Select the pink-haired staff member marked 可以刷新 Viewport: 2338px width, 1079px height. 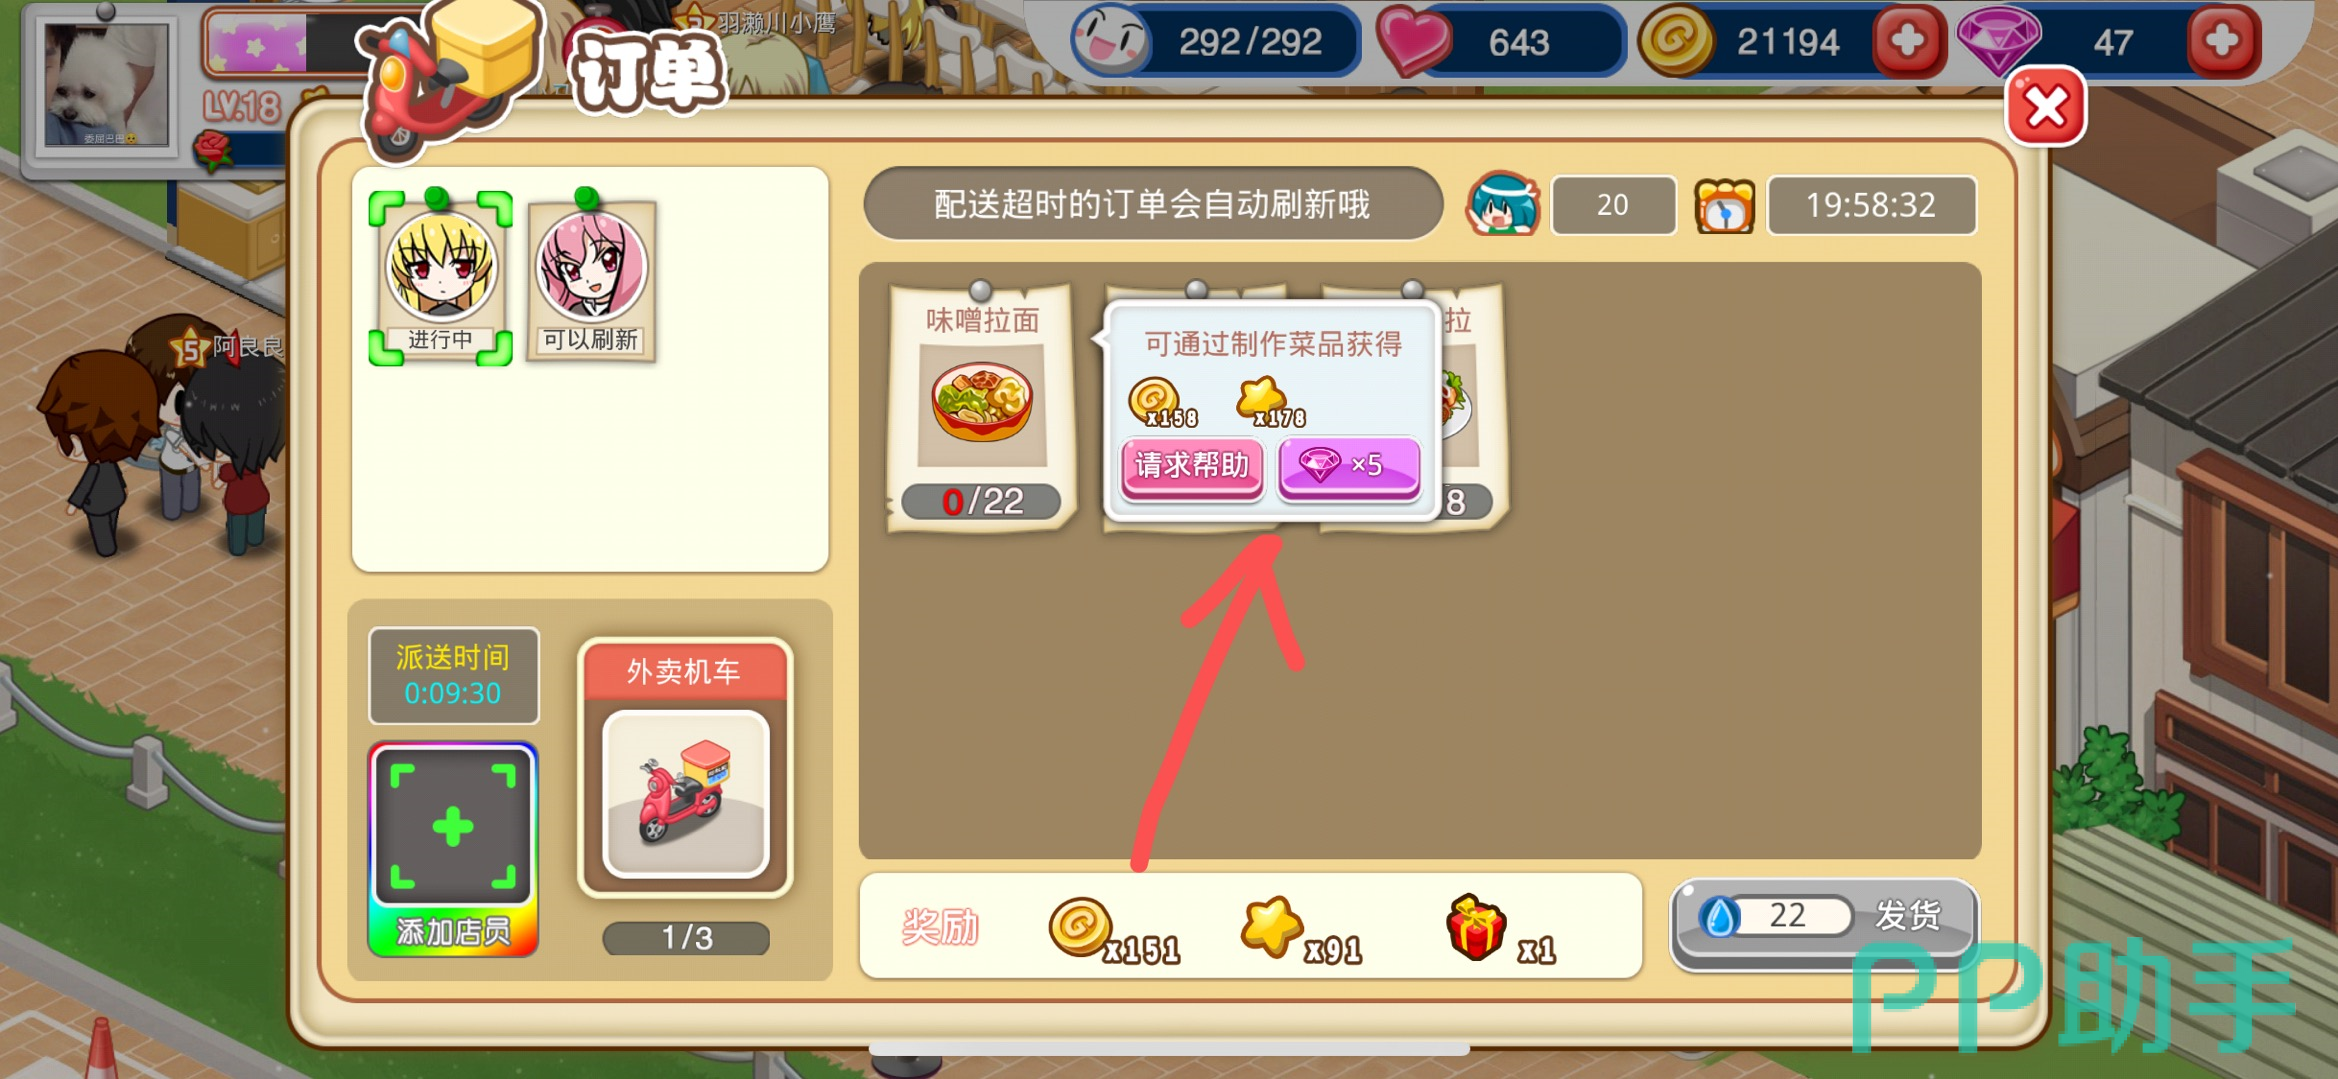pyautogui.click(x=591, y=277)
